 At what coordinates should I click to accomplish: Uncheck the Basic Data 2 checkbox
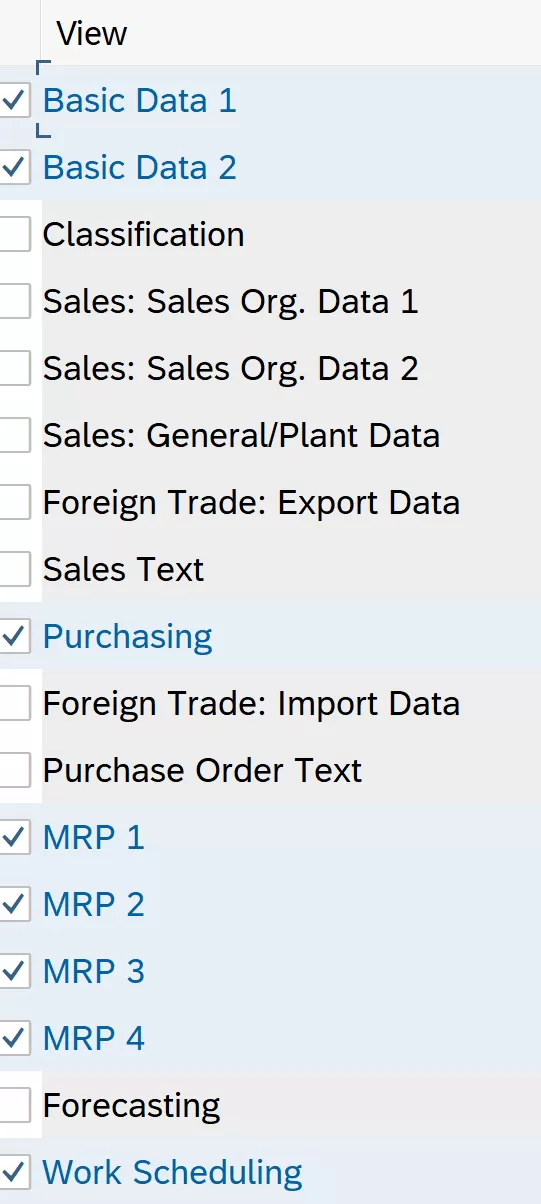coord(14,167)
